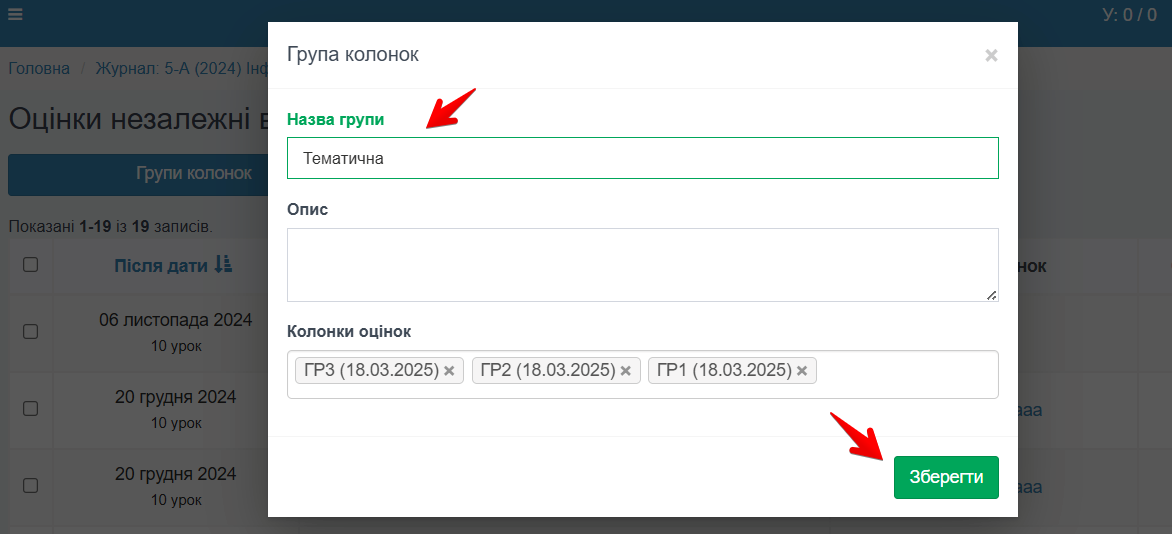Close the Група колонок dialog
Screen dimensions: 1172x534
(991, 56)
